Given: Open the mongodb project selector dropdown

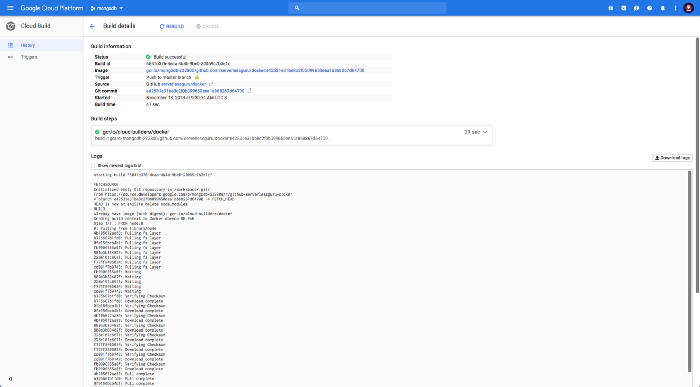Looking at the screenshot, I should point(107,8).
